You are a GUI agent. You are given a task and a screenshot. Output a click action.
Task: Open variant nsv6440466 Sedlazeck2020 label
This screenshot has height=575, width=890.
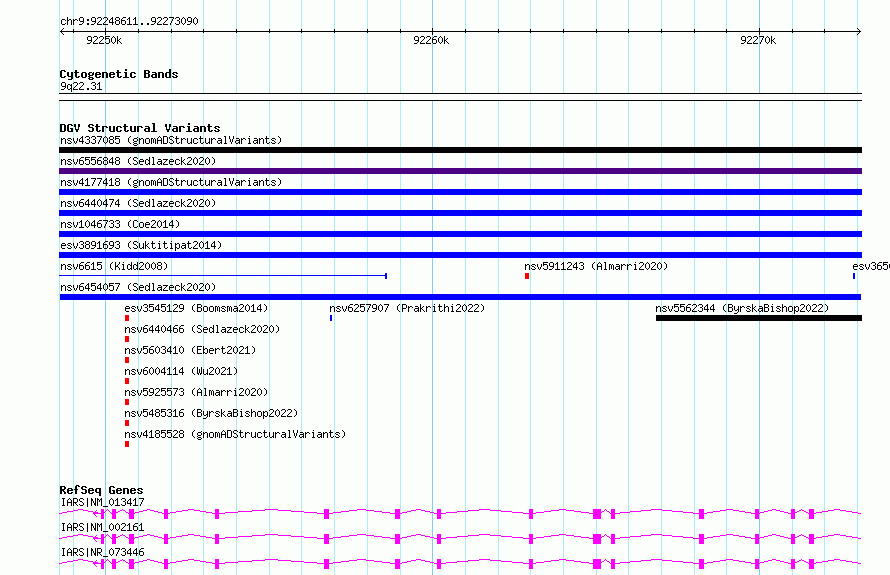click(x=202, y=329)
